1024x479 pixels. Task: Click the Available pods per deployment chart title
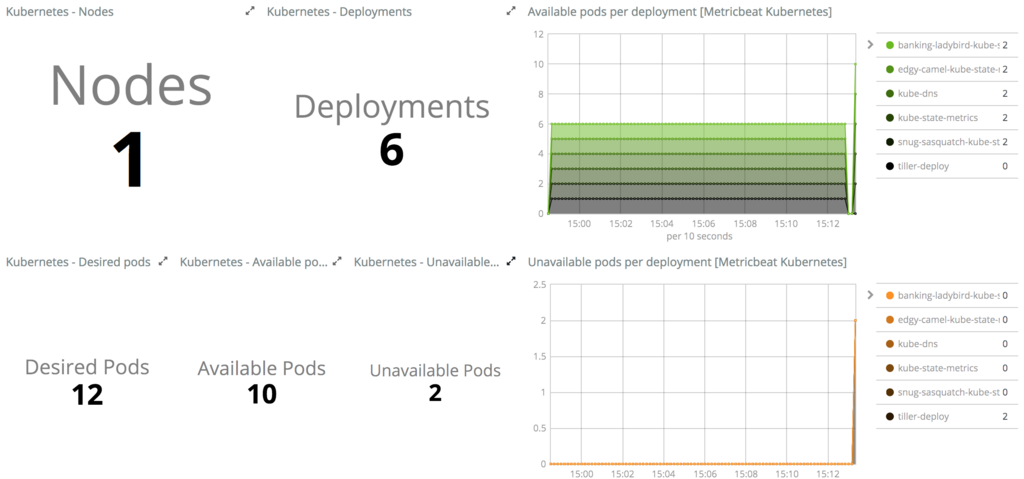pyautogui.click(x=680, y=12)
